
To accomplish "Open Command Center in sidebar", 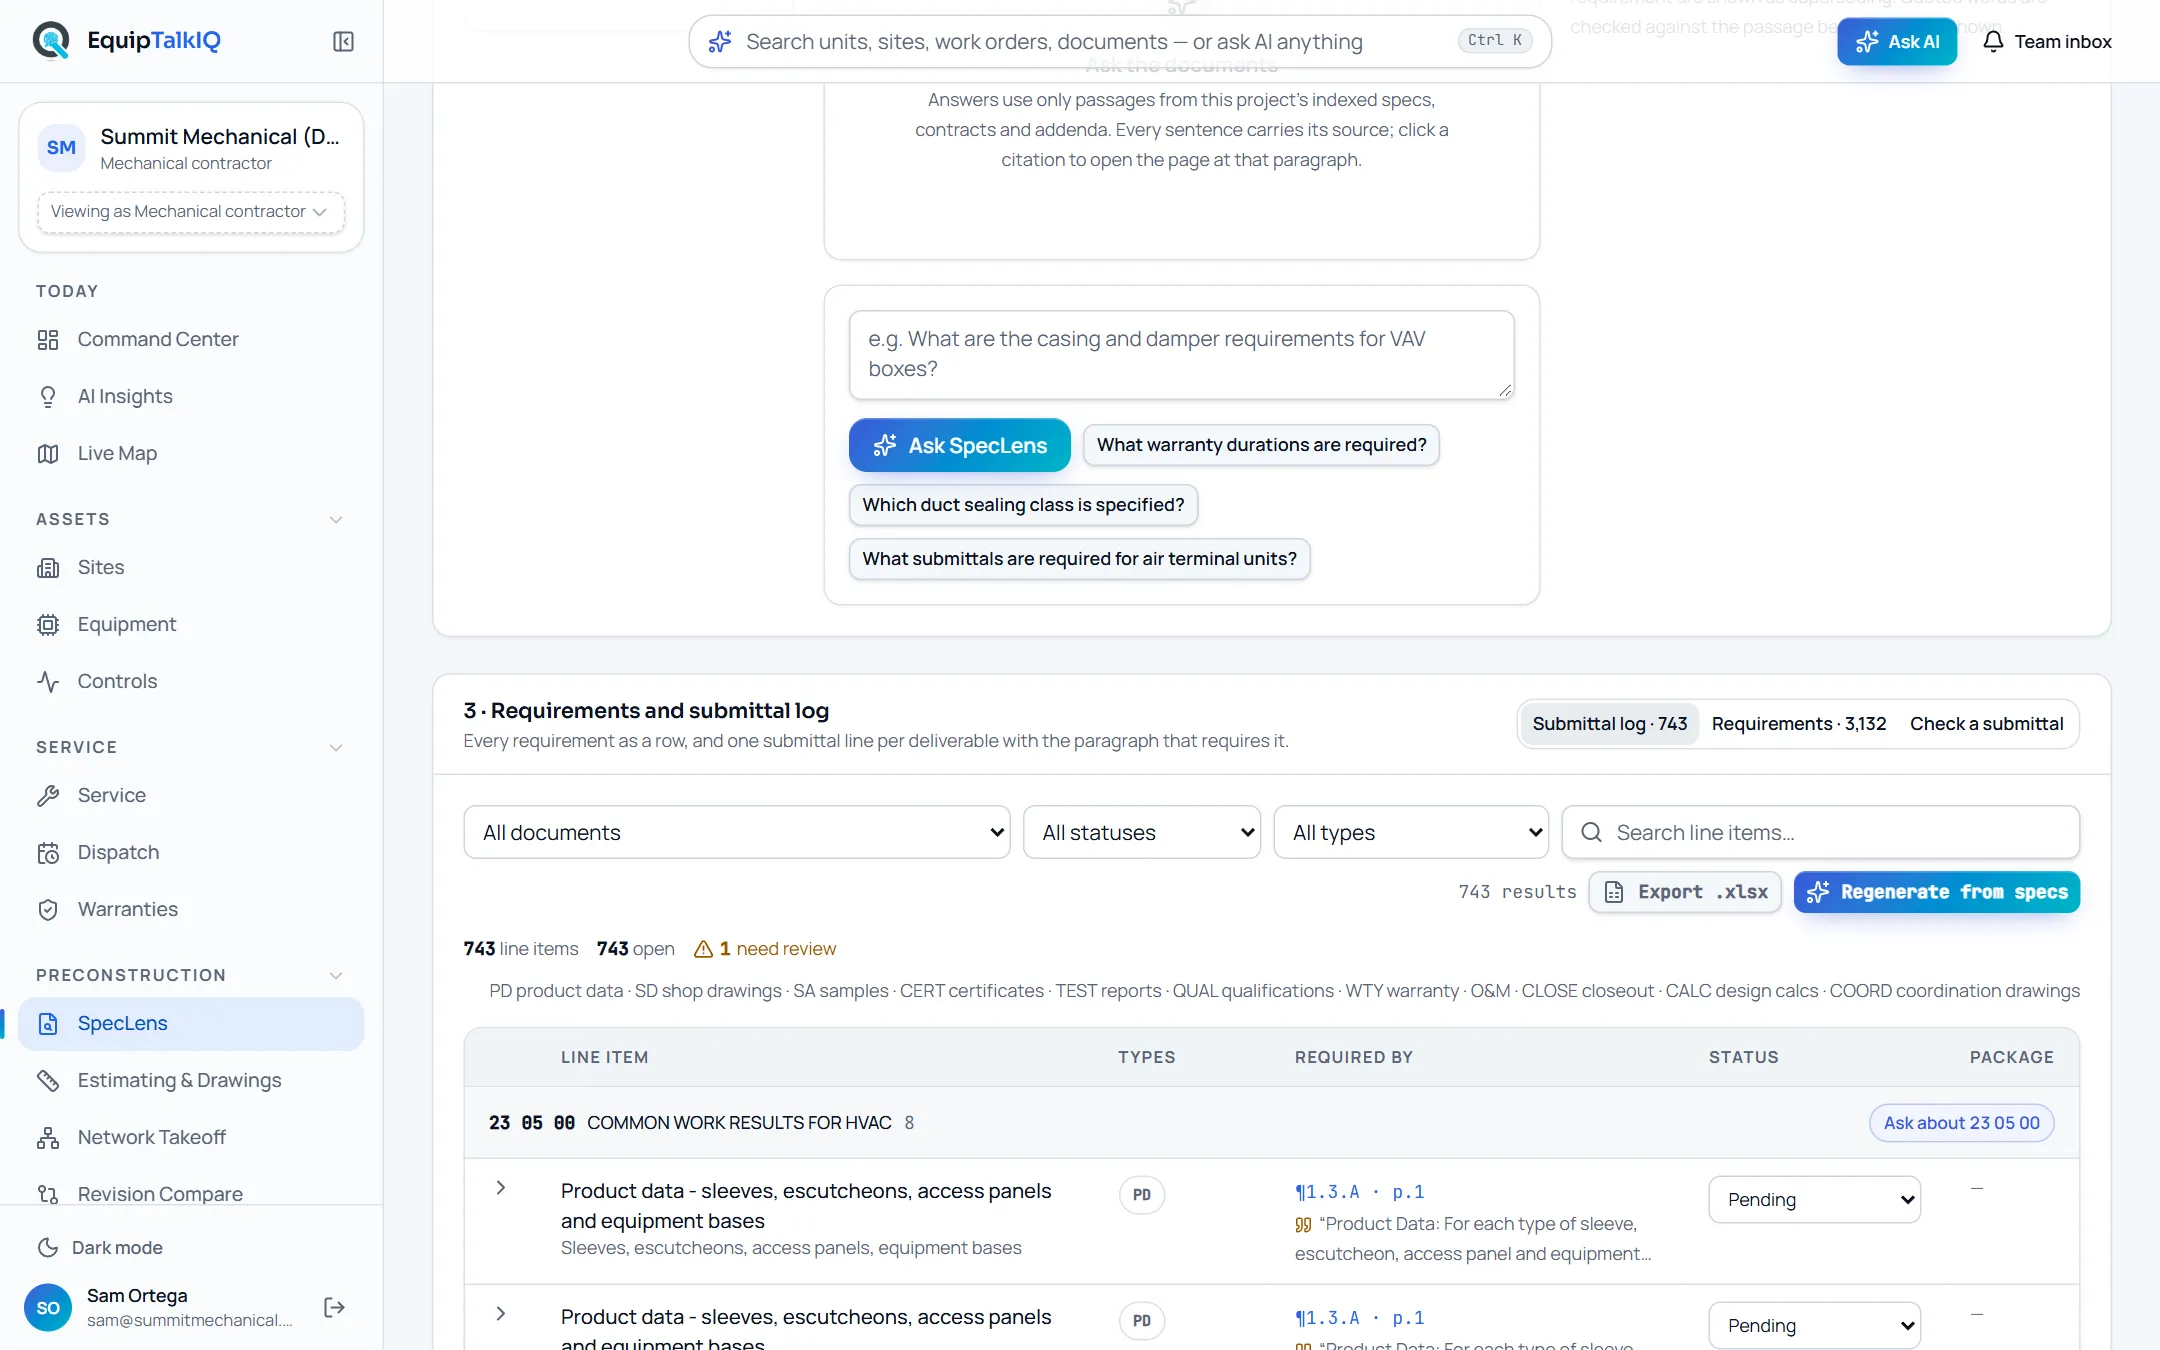I will point(191,339).
